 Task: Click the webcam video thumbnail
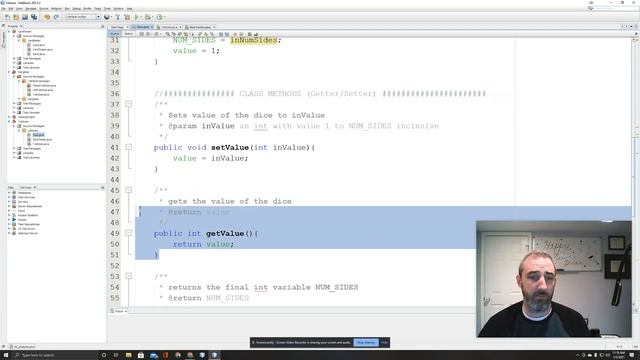pos(554,279)
